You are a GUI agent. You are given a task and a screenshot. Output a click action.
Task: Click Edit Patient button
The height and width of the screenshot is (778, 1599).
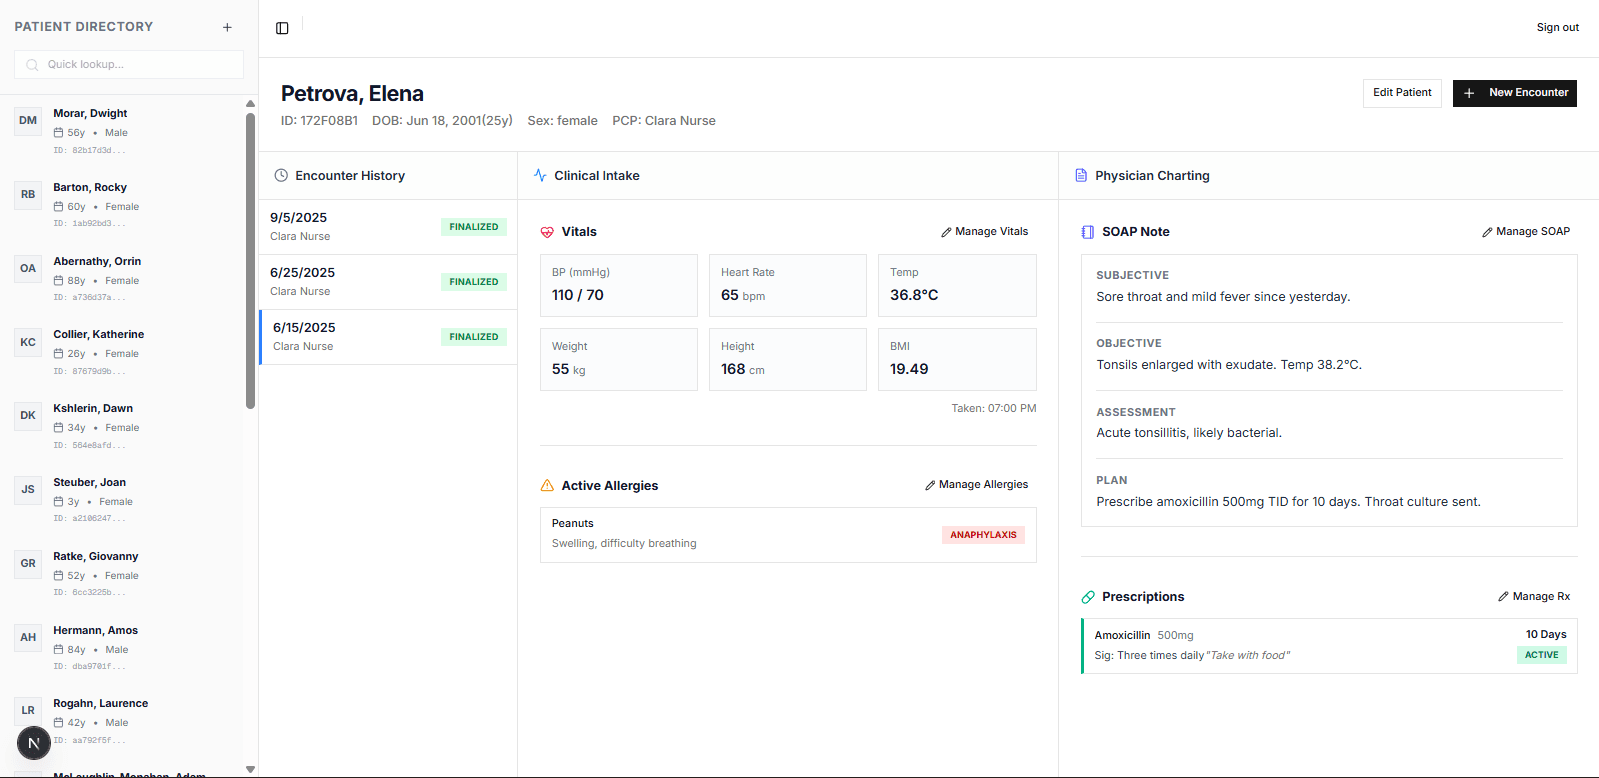(x=1402, y=93)
